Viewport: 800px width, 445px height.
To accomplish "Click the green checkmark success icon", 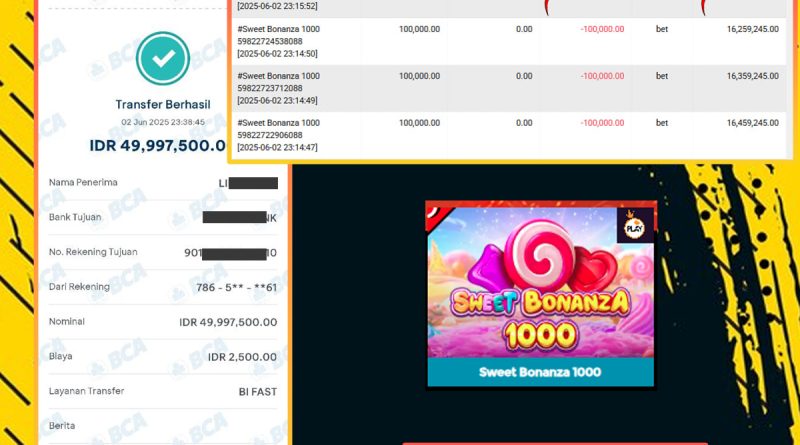I will (163, 58).
